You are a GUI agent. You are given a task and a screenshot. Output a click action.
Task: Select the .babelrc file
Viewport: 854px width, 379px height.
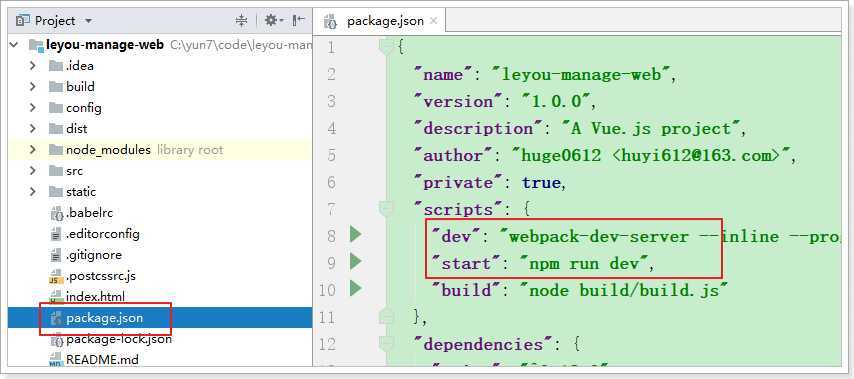click(x=89, y=213)
